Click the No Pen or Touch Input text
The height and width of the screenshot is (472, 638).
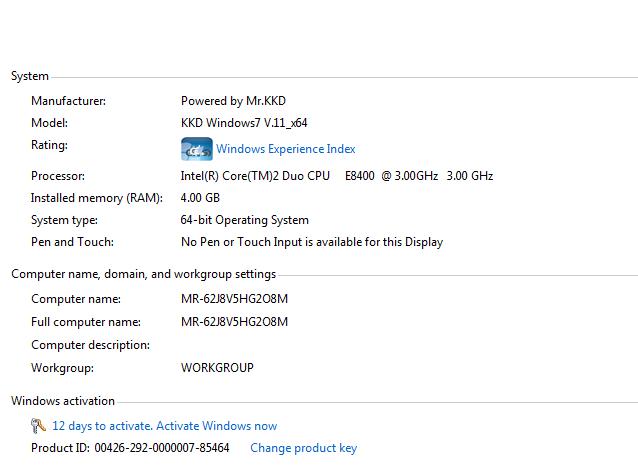(312, 242)
